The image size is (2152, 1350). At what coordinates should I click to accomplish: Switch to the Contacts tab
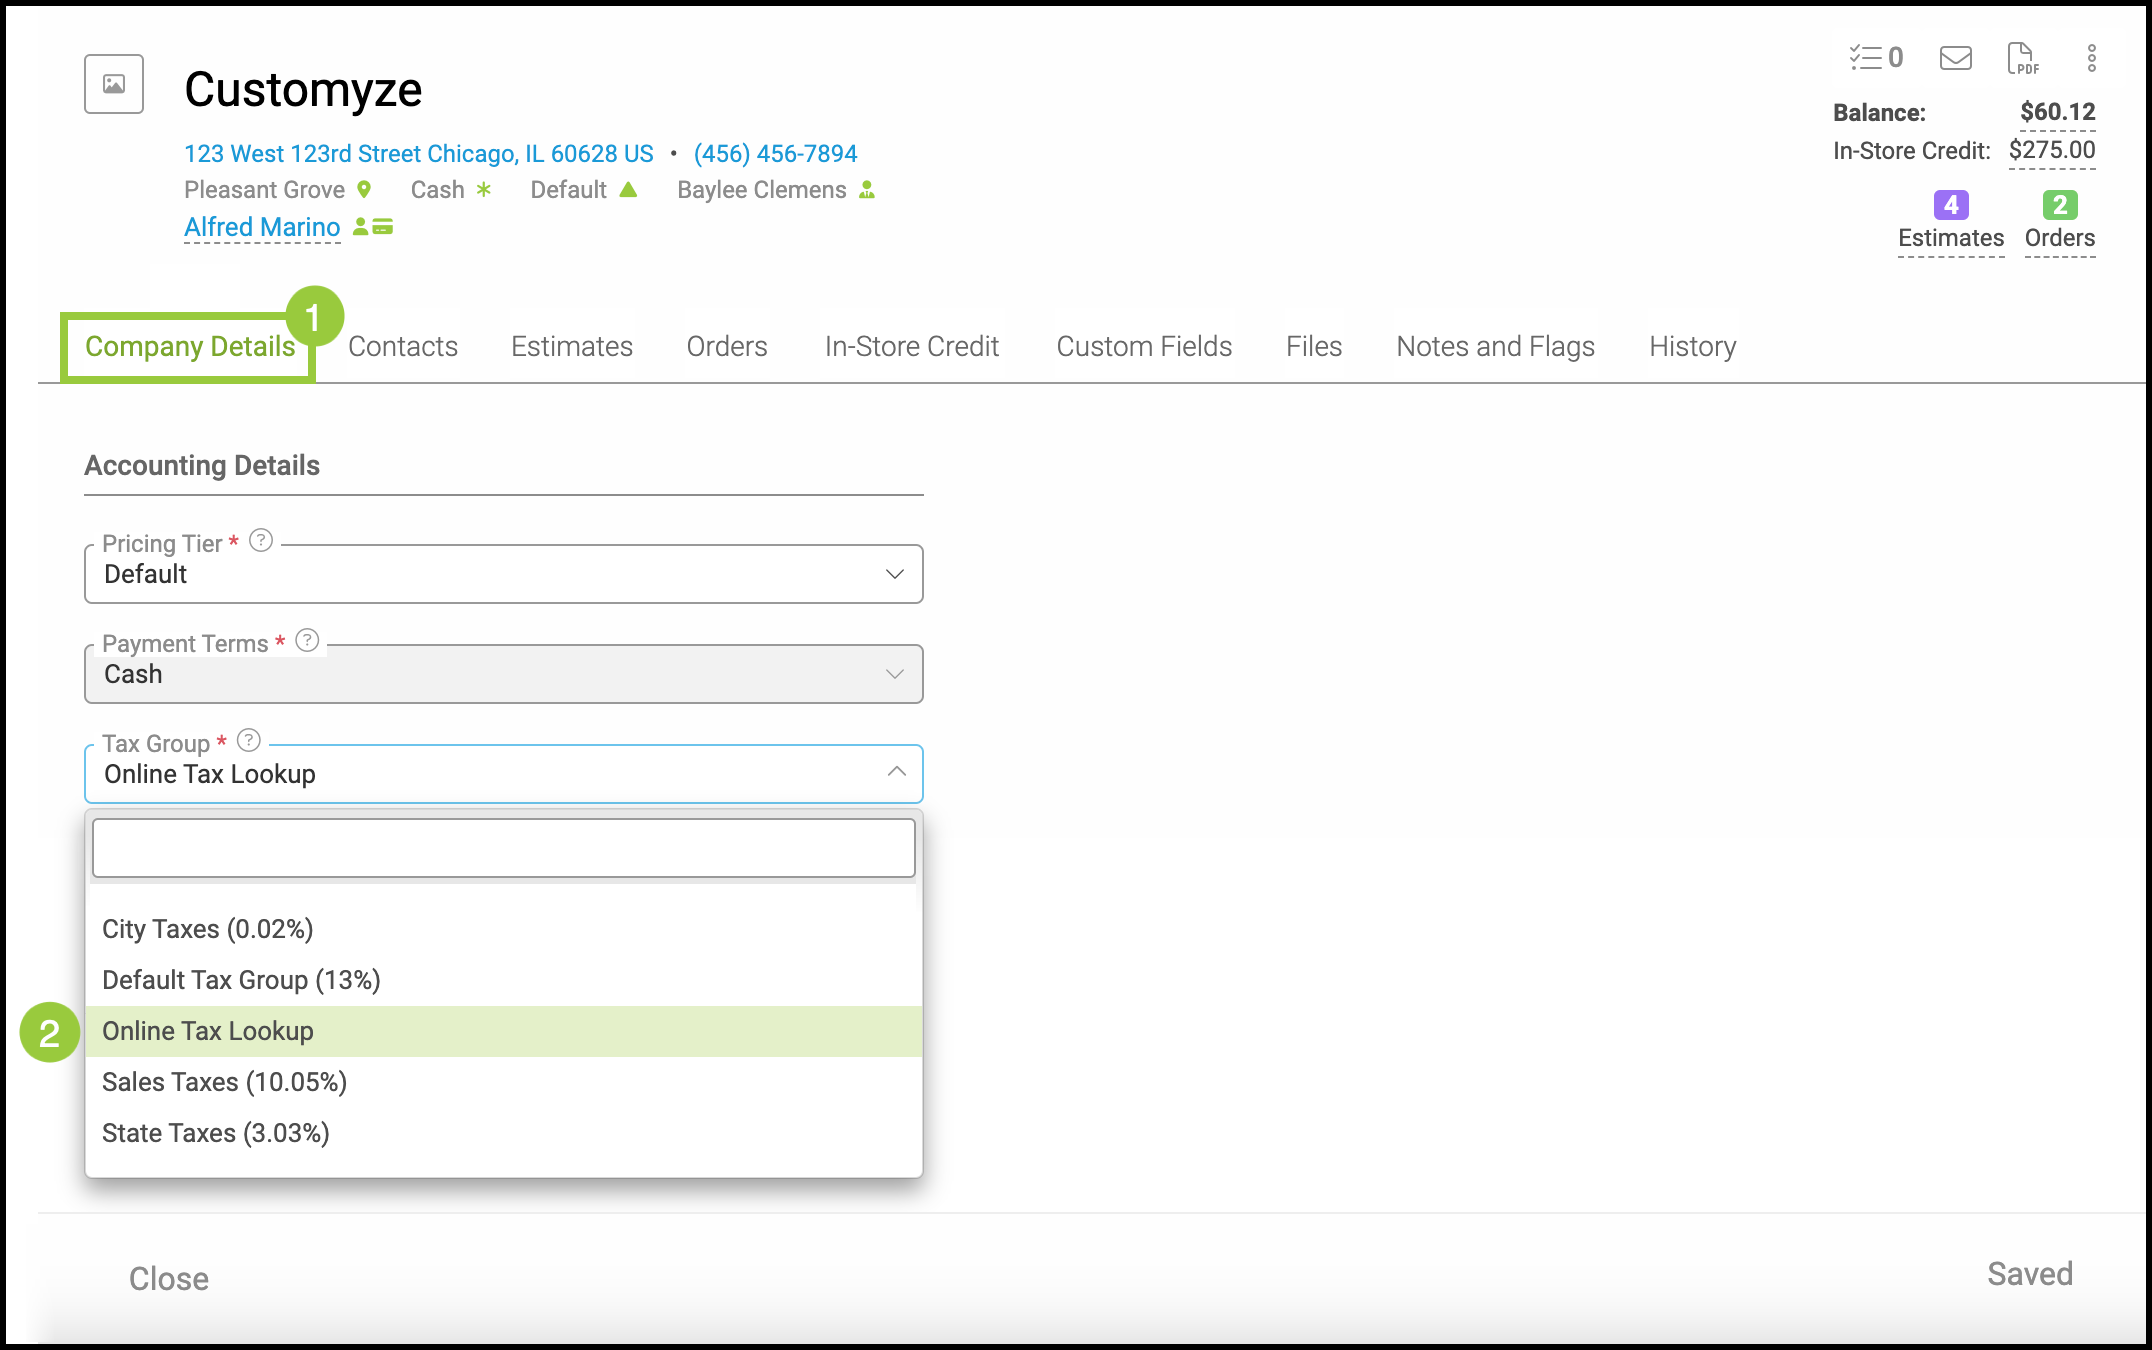pos(403,347)
